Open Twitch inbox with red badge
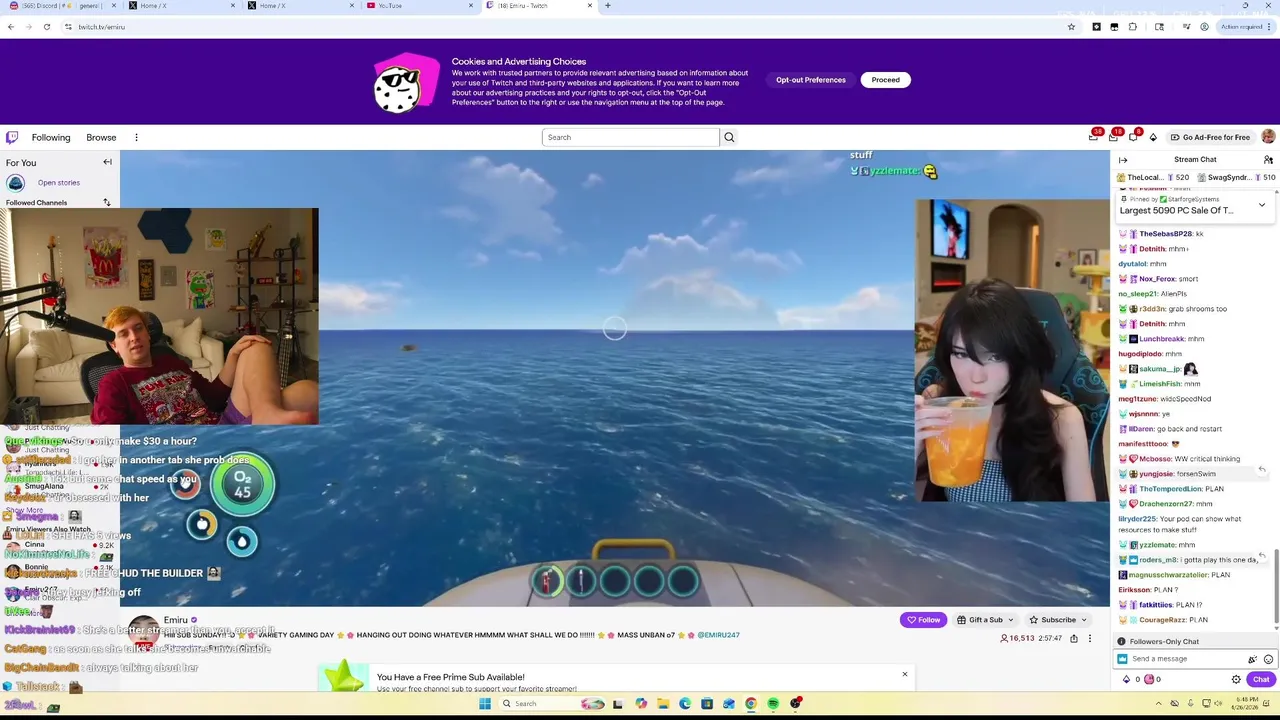 [1113, 137]
